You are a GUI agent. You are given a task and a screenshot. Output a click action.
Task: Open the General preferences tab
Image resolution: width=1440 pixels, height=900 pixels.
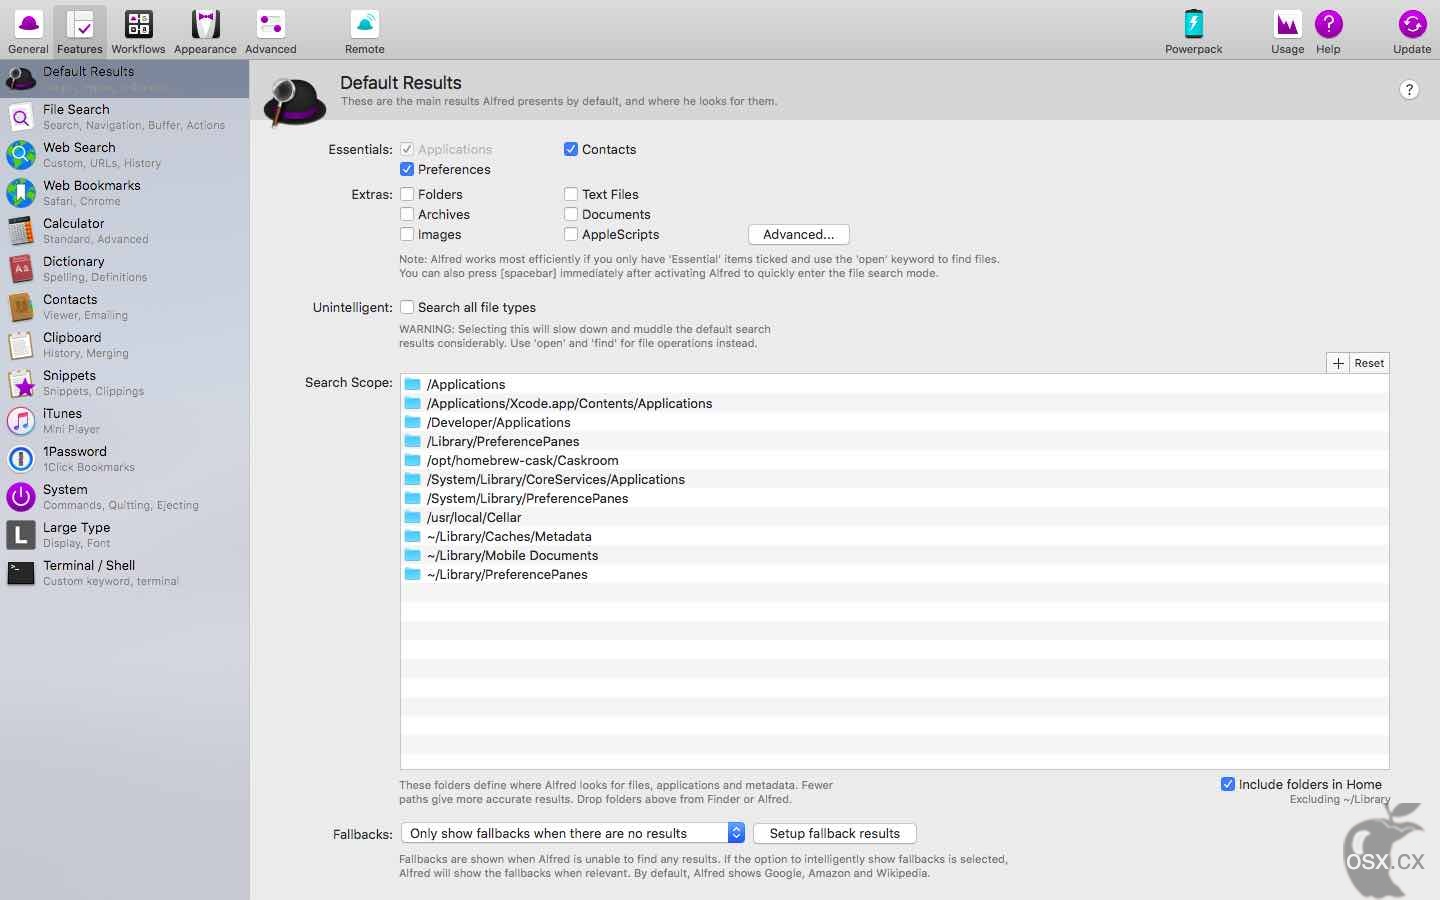click(28, 31)
